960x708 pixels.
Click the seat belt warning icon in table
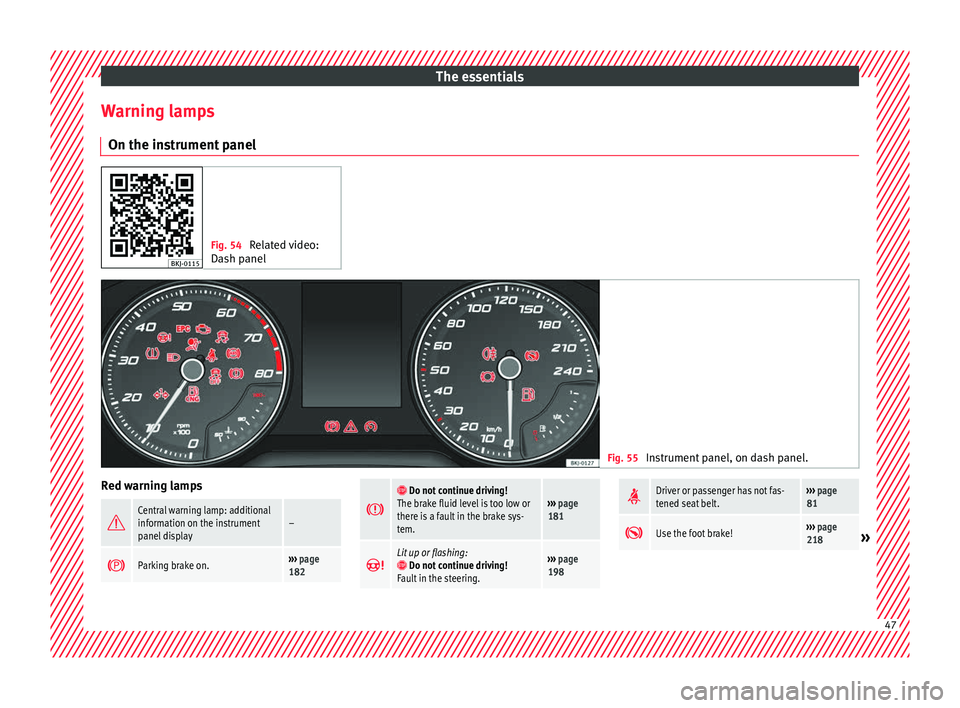pos(634,497)
